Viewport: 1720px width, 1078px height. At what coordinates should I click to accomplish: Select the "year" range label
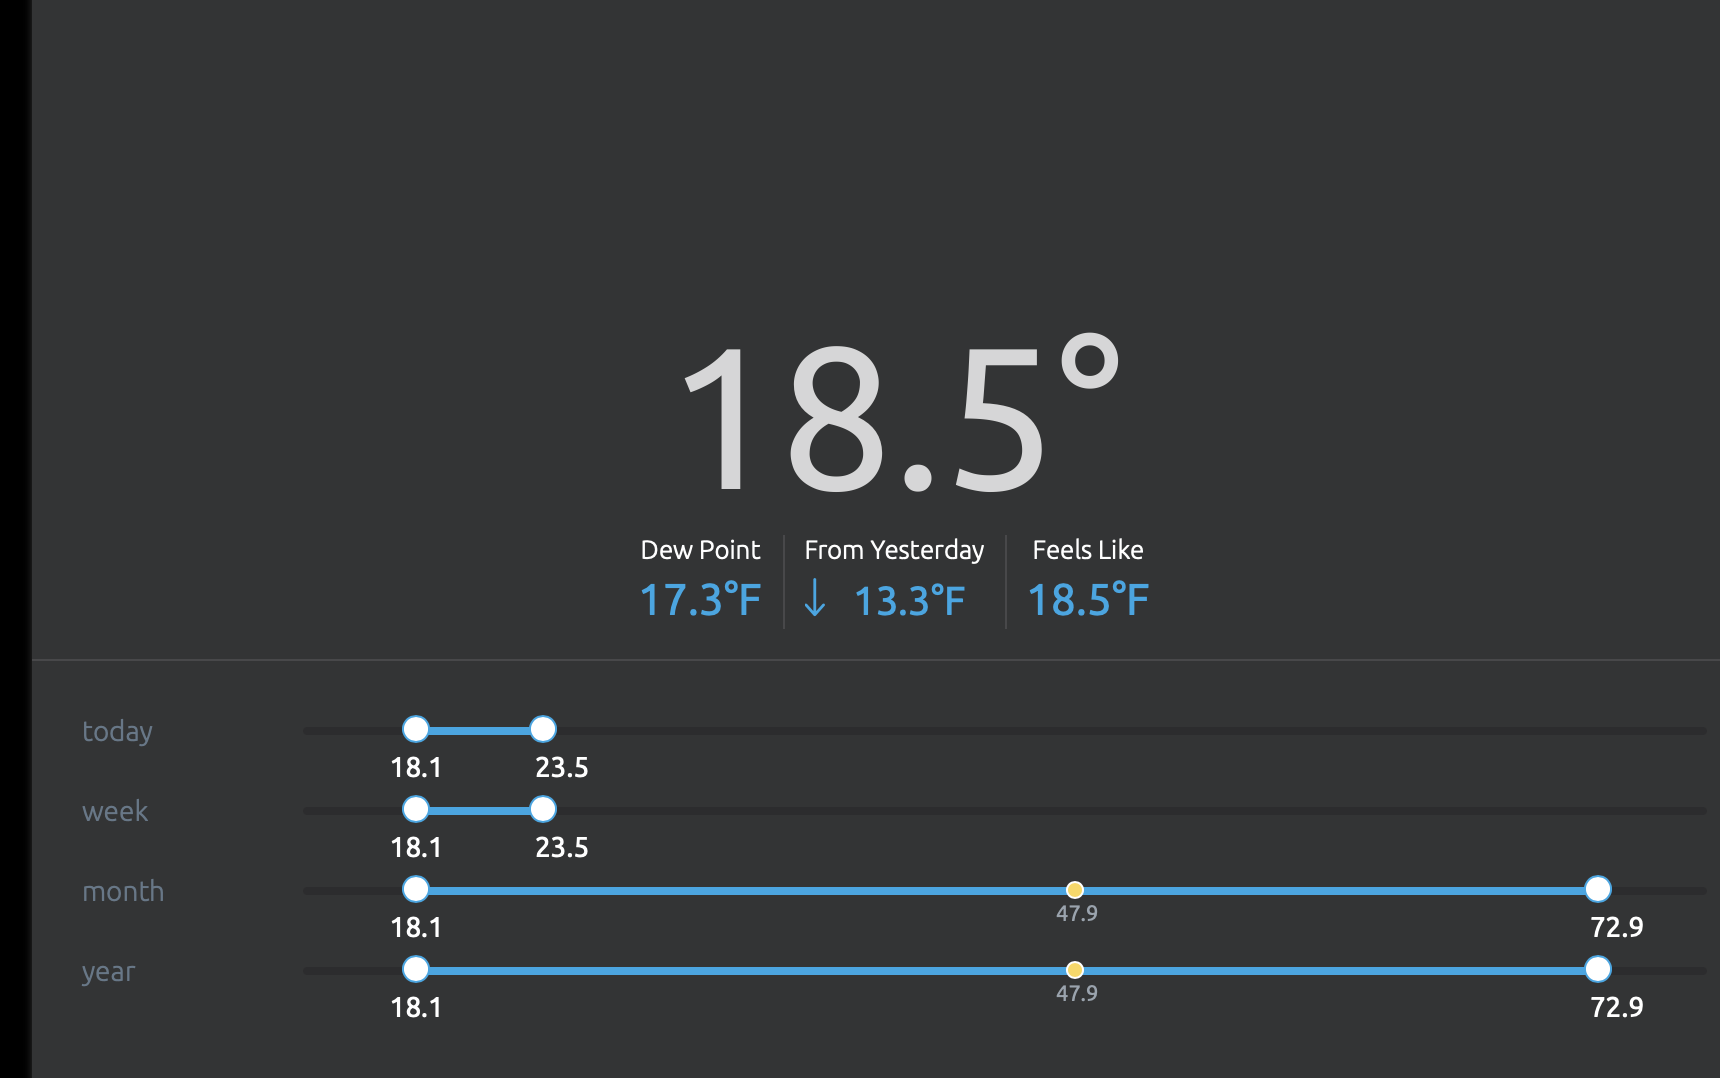point(108,972)
